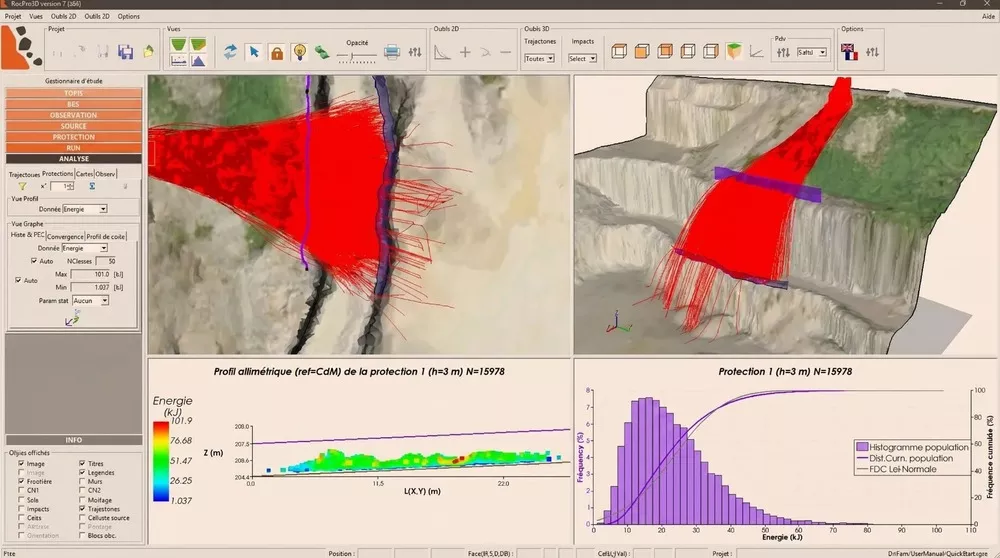Screen dimensions: 1000x558
Task: Select the 2D profile curve tool
Action: 442,52
